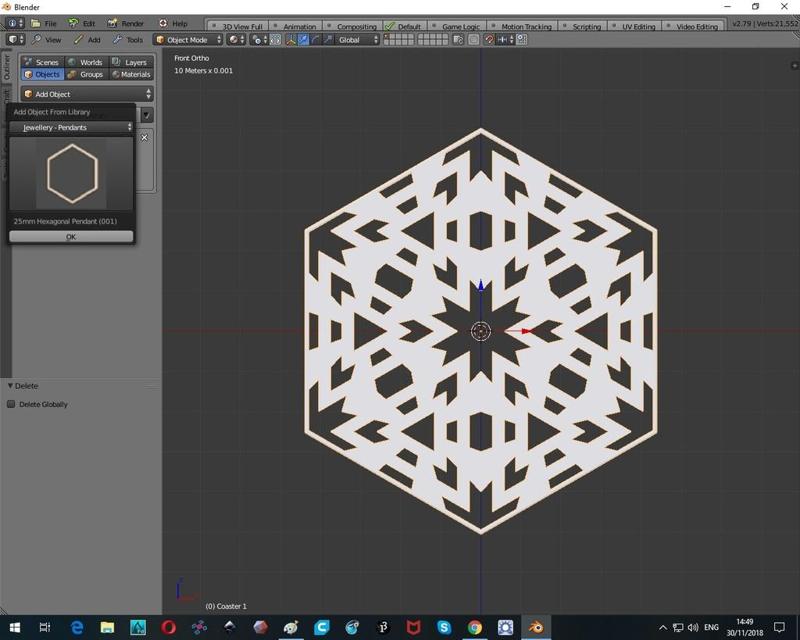Open the viewport shading selector
The height and width of the screenshot is (640, 800).
click(x=236, y=40)
